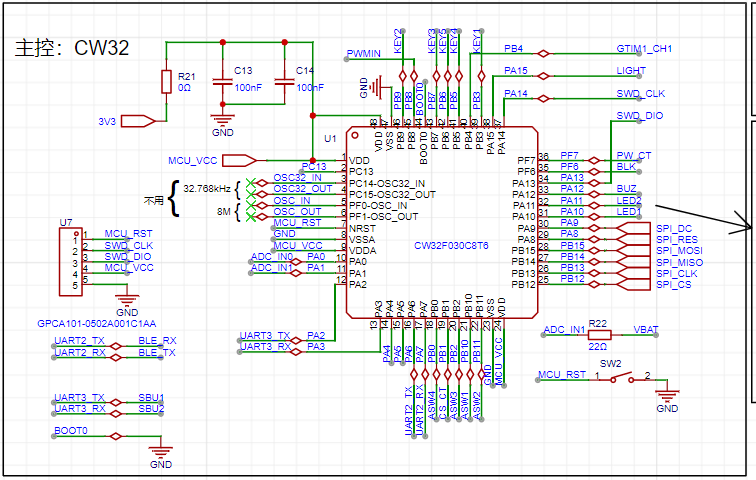The width and height of the screenshot is (756, 480).
Task: Click the SPI_MOSI label
Action: (679, 251)
